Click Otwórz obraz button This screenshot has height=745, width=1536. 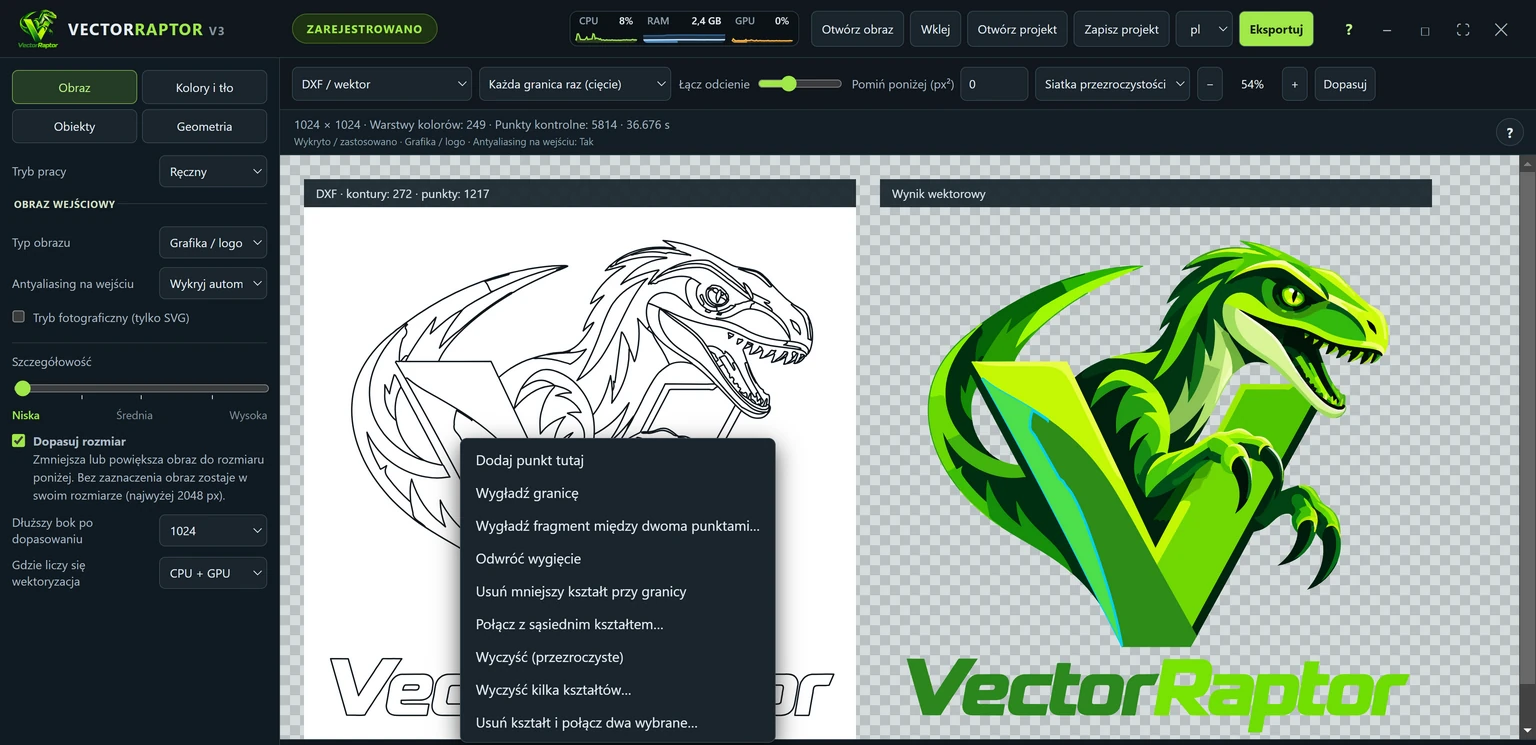point(857,29)
